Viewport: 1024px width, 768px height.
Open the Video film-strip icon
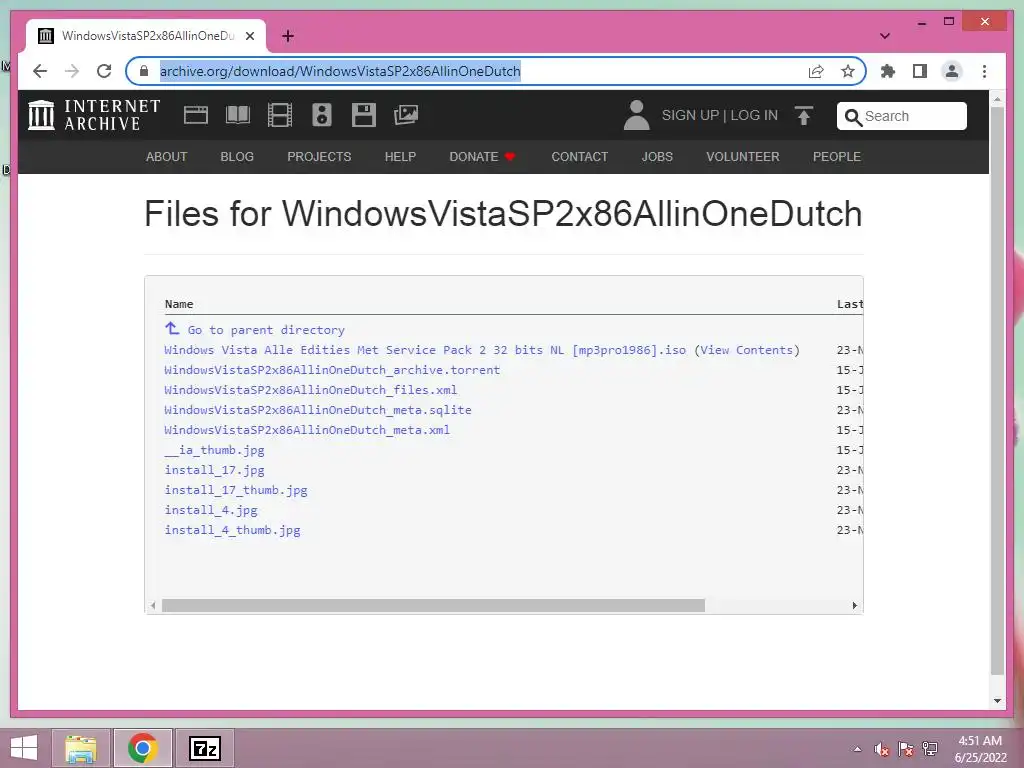[x=280, y=115]
